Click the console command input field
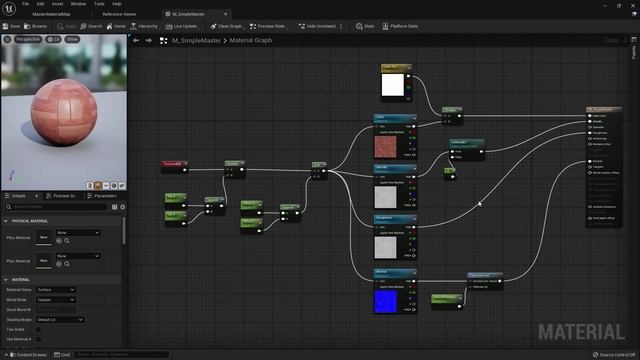Viewport: 640px width, 360px height. [122, 355]
